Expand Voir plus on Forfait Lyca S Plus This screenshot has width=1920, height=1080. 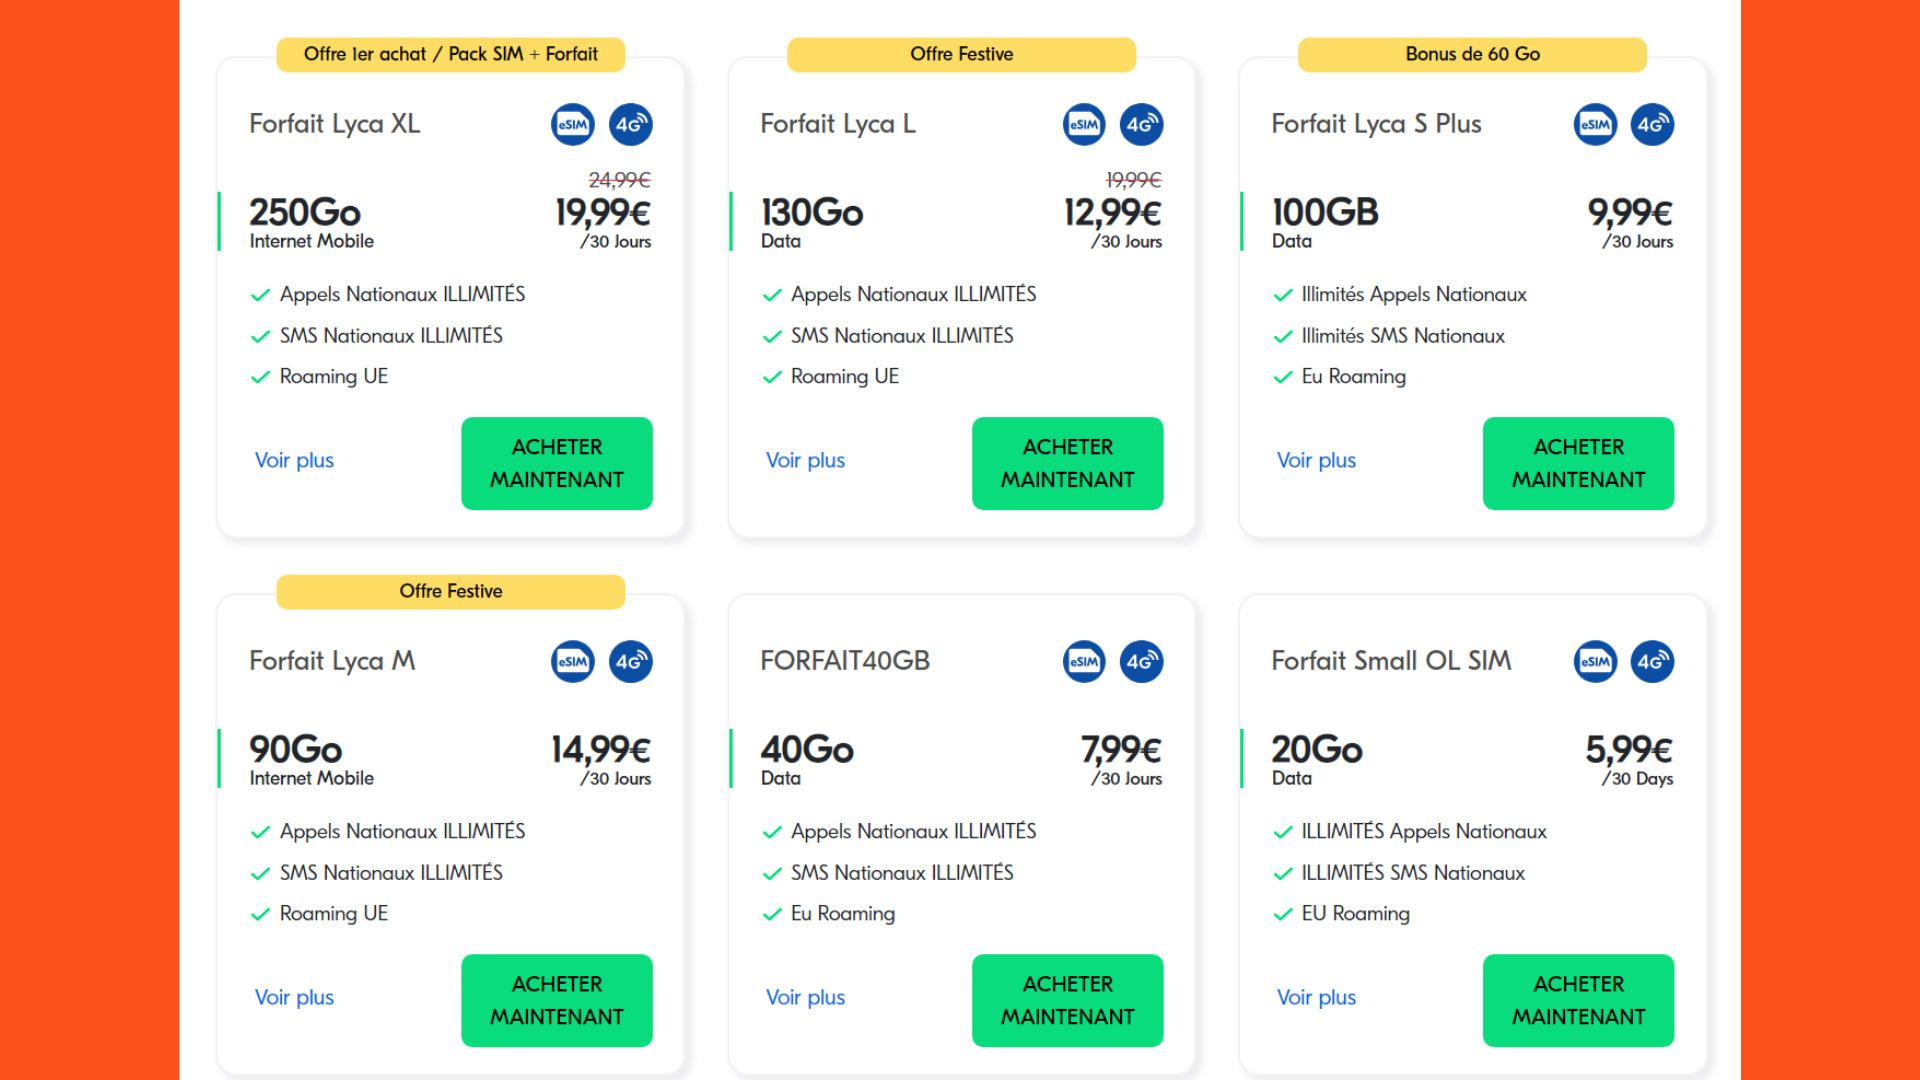click(x=1316, y=460)
